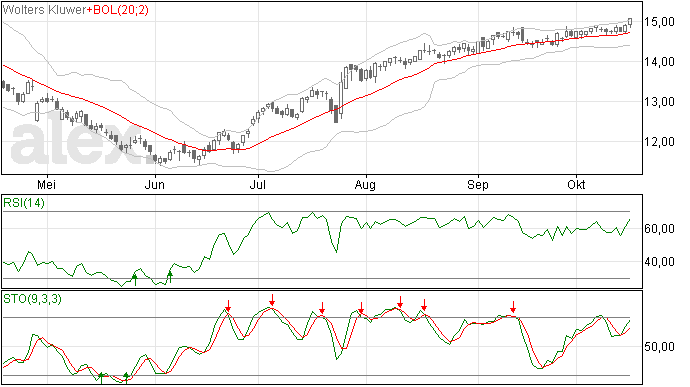The height and width of the screenshot is (387, 690).
Task: Select the Mei month label on time axis
Action: (x=46, y=184)
